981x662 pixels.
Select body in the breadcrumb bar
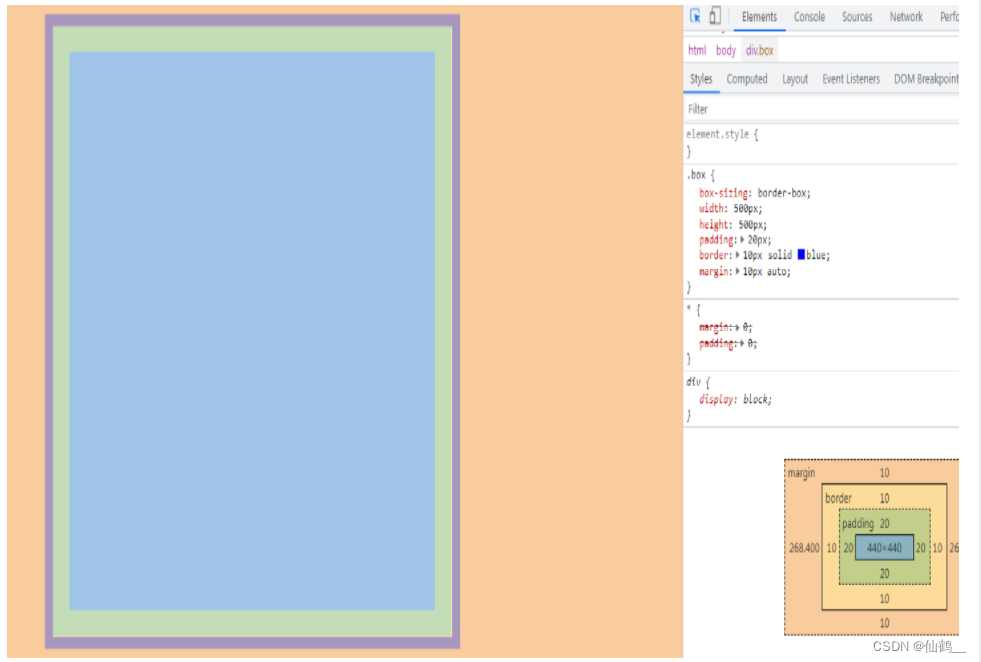click(725, 50)
